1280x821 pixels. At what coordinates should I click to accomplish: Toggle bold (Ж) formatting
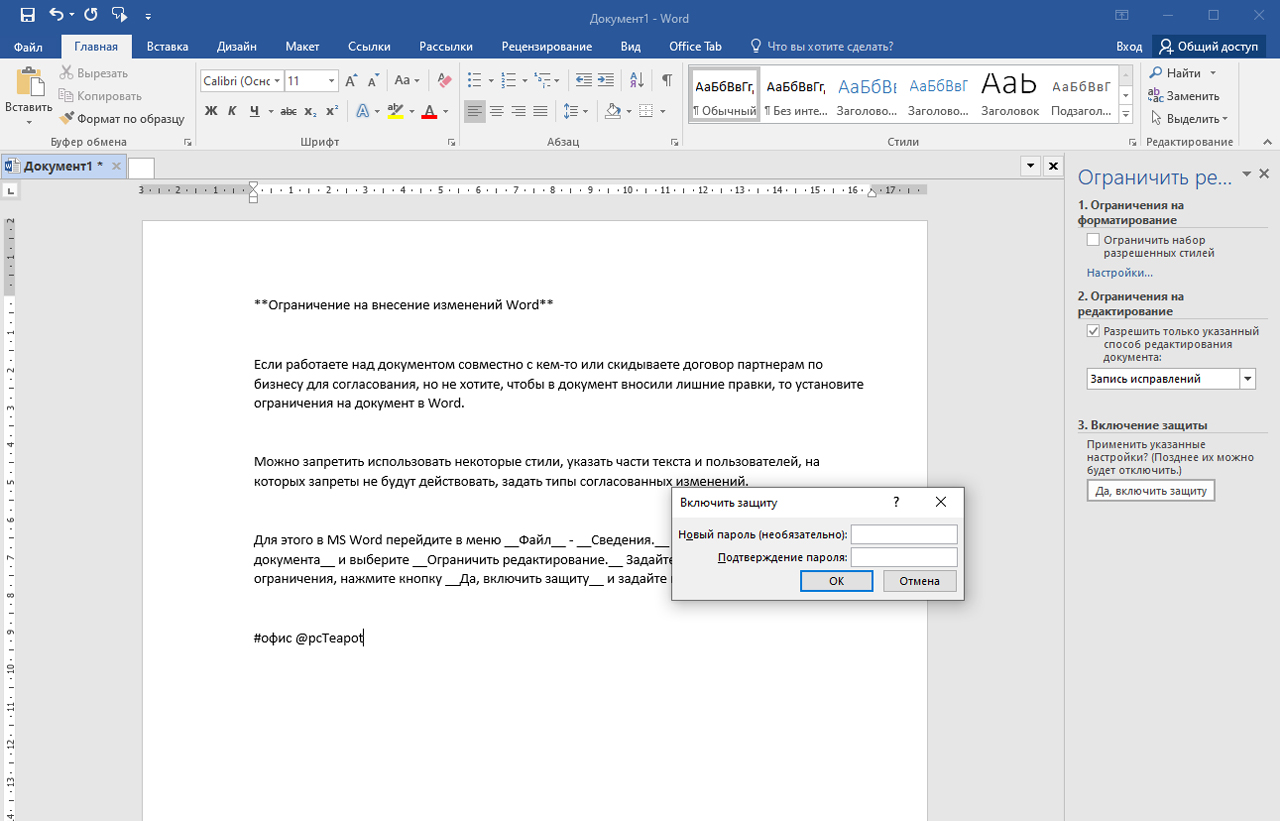coord(211,111)
